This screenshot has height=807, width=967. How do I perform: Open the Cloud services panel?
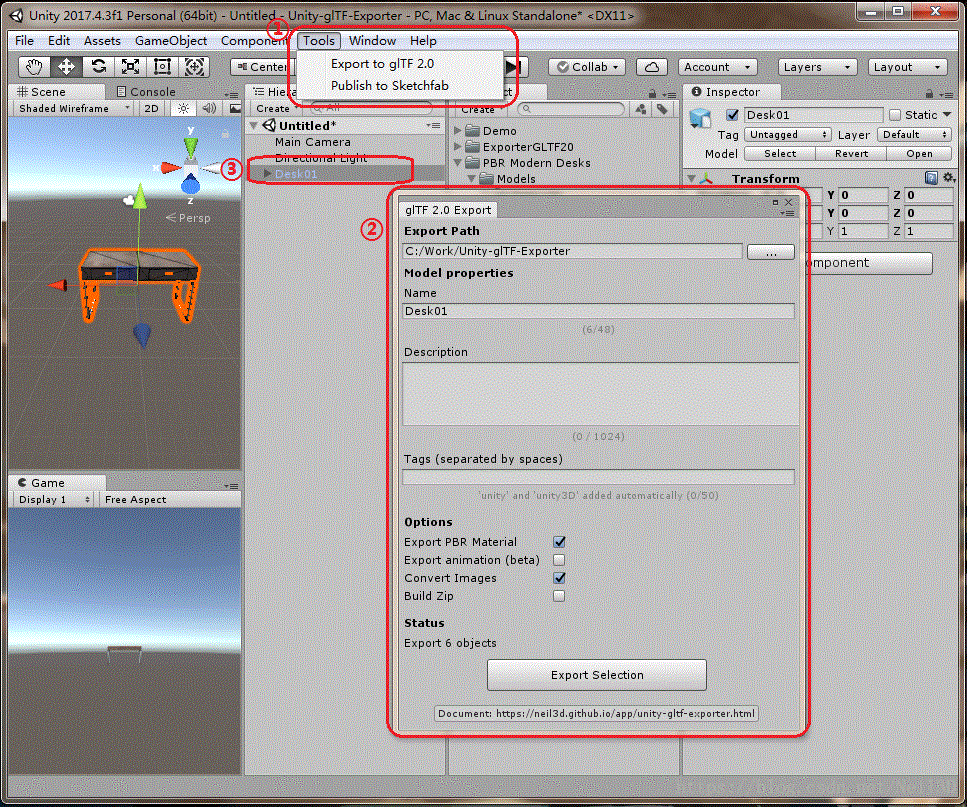(x=651, y=67)
